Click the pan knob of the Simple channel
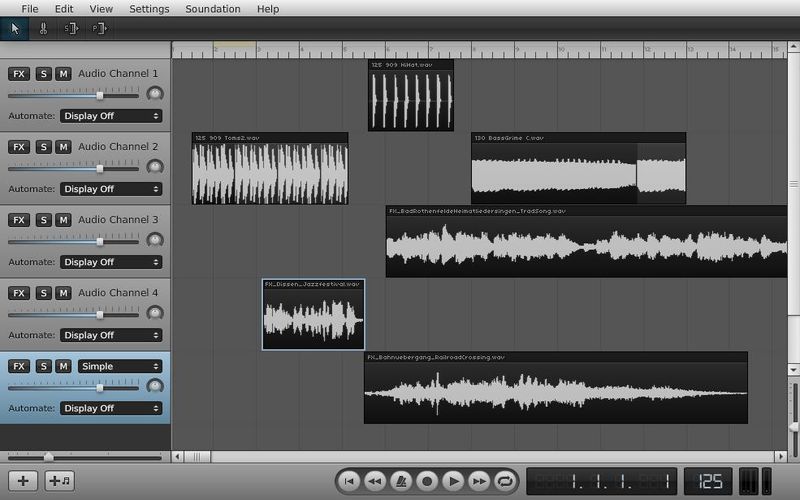This screenshot has width=800, height=500. tap(155, 386)
